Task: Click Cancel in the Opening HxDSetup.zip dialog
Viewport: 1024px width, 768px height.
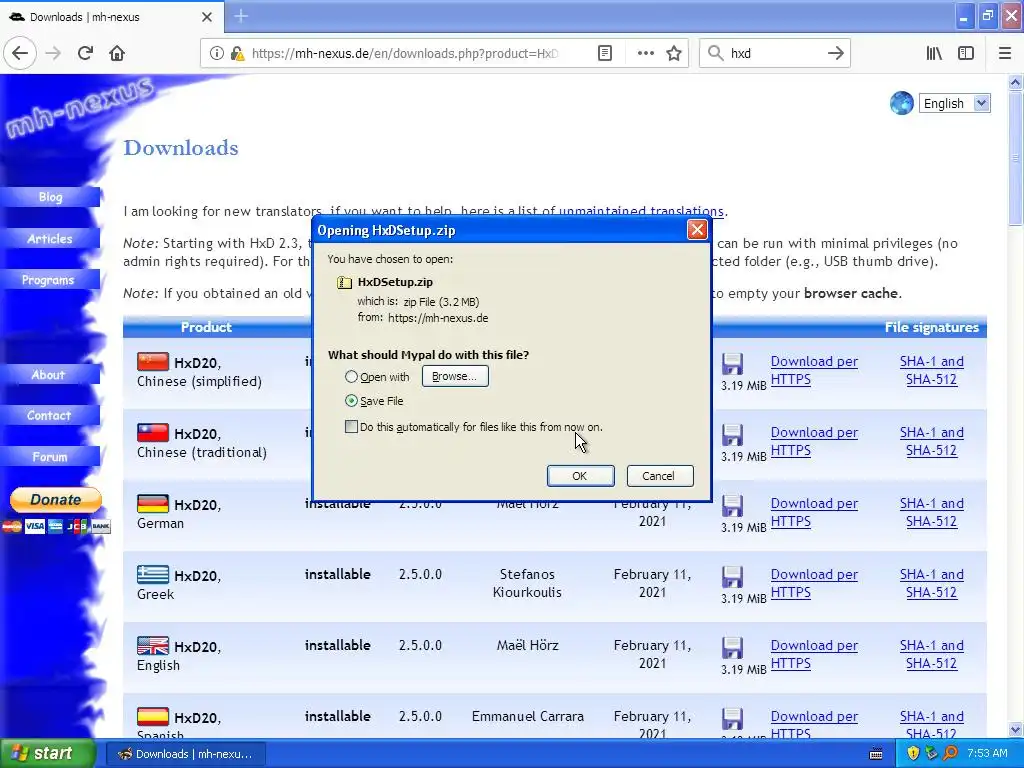Action: pyautogui.click(x=660, y=476)
